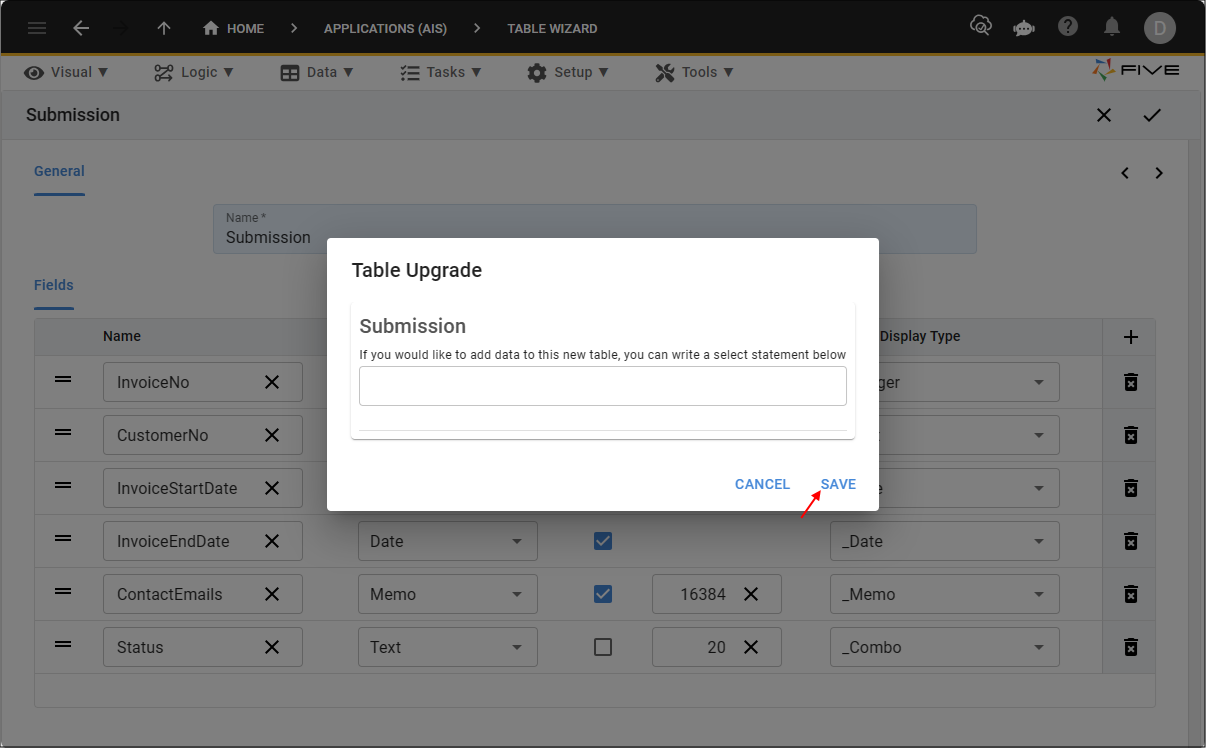1206x748 pixels.
Task: Cancel the Table Upgrade dialog
Action: [762, 484]
